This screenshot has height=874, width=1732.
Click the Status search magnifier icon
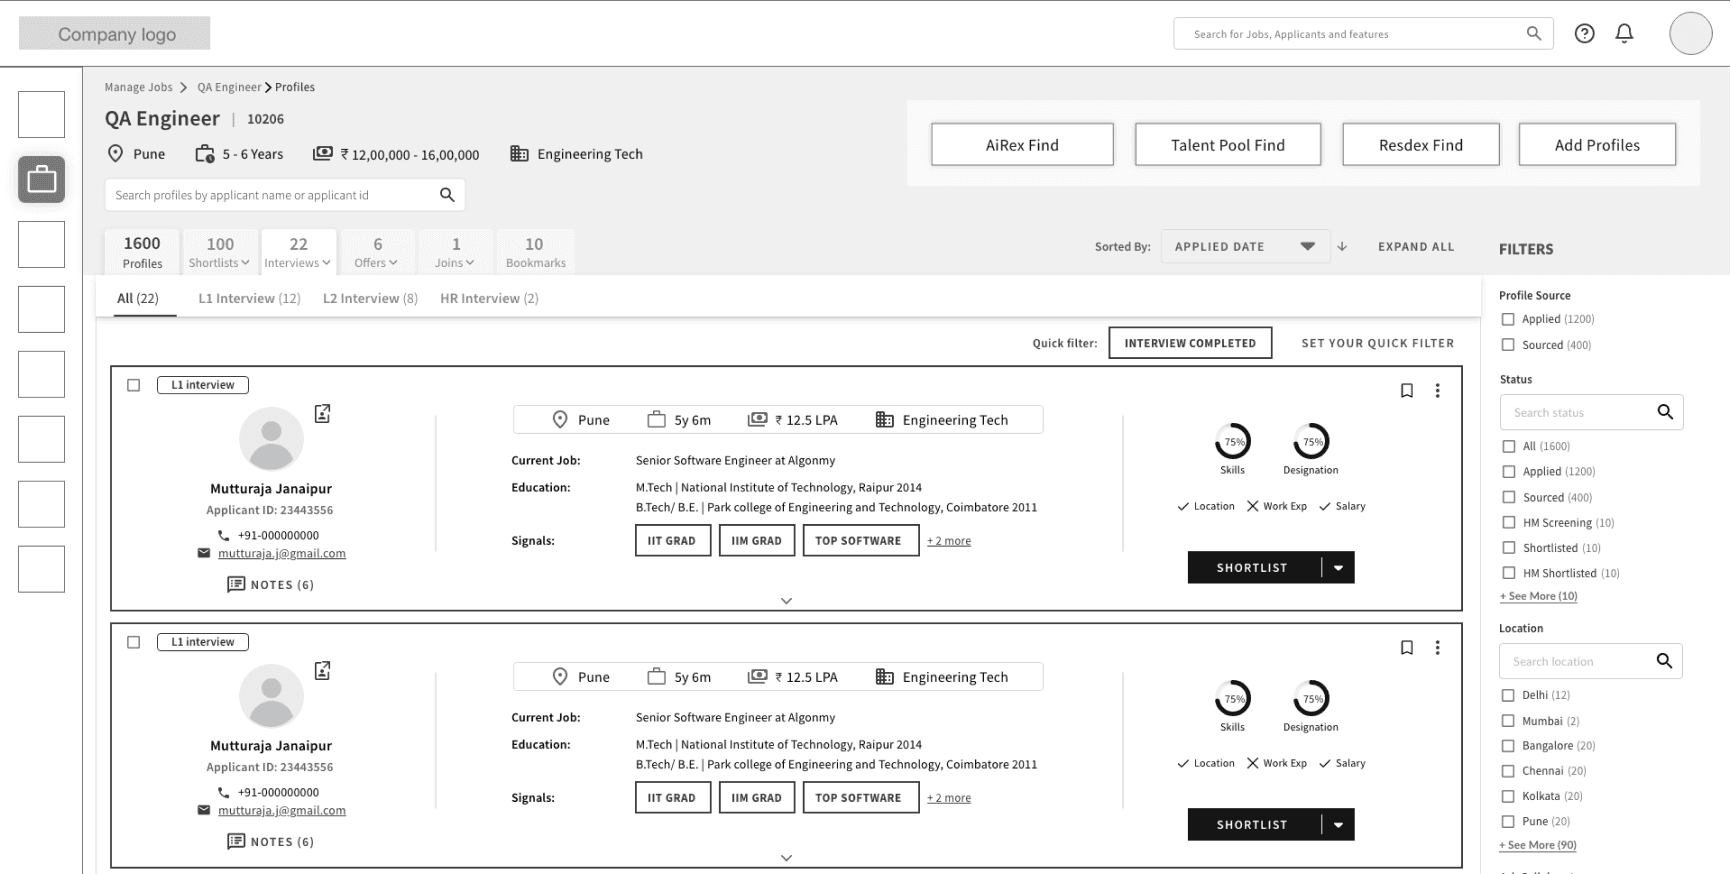(1664, 412)
